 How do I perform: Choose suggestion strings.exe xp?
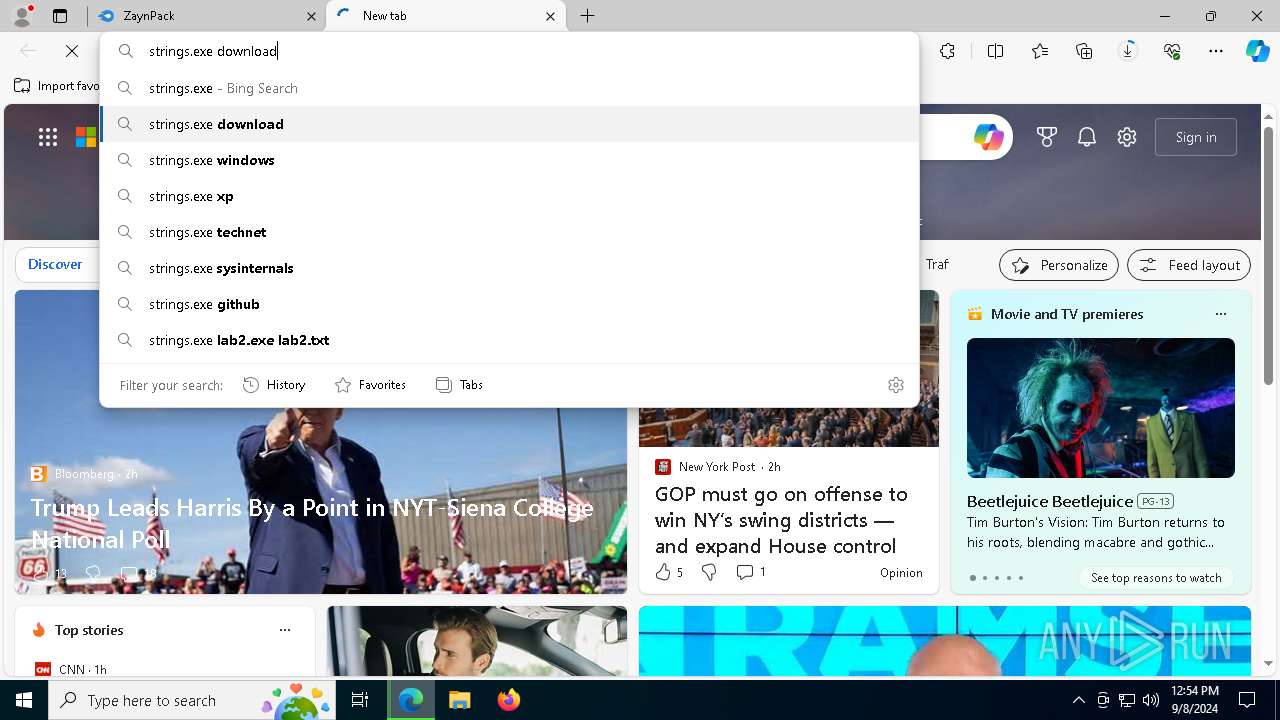[509, 196]
